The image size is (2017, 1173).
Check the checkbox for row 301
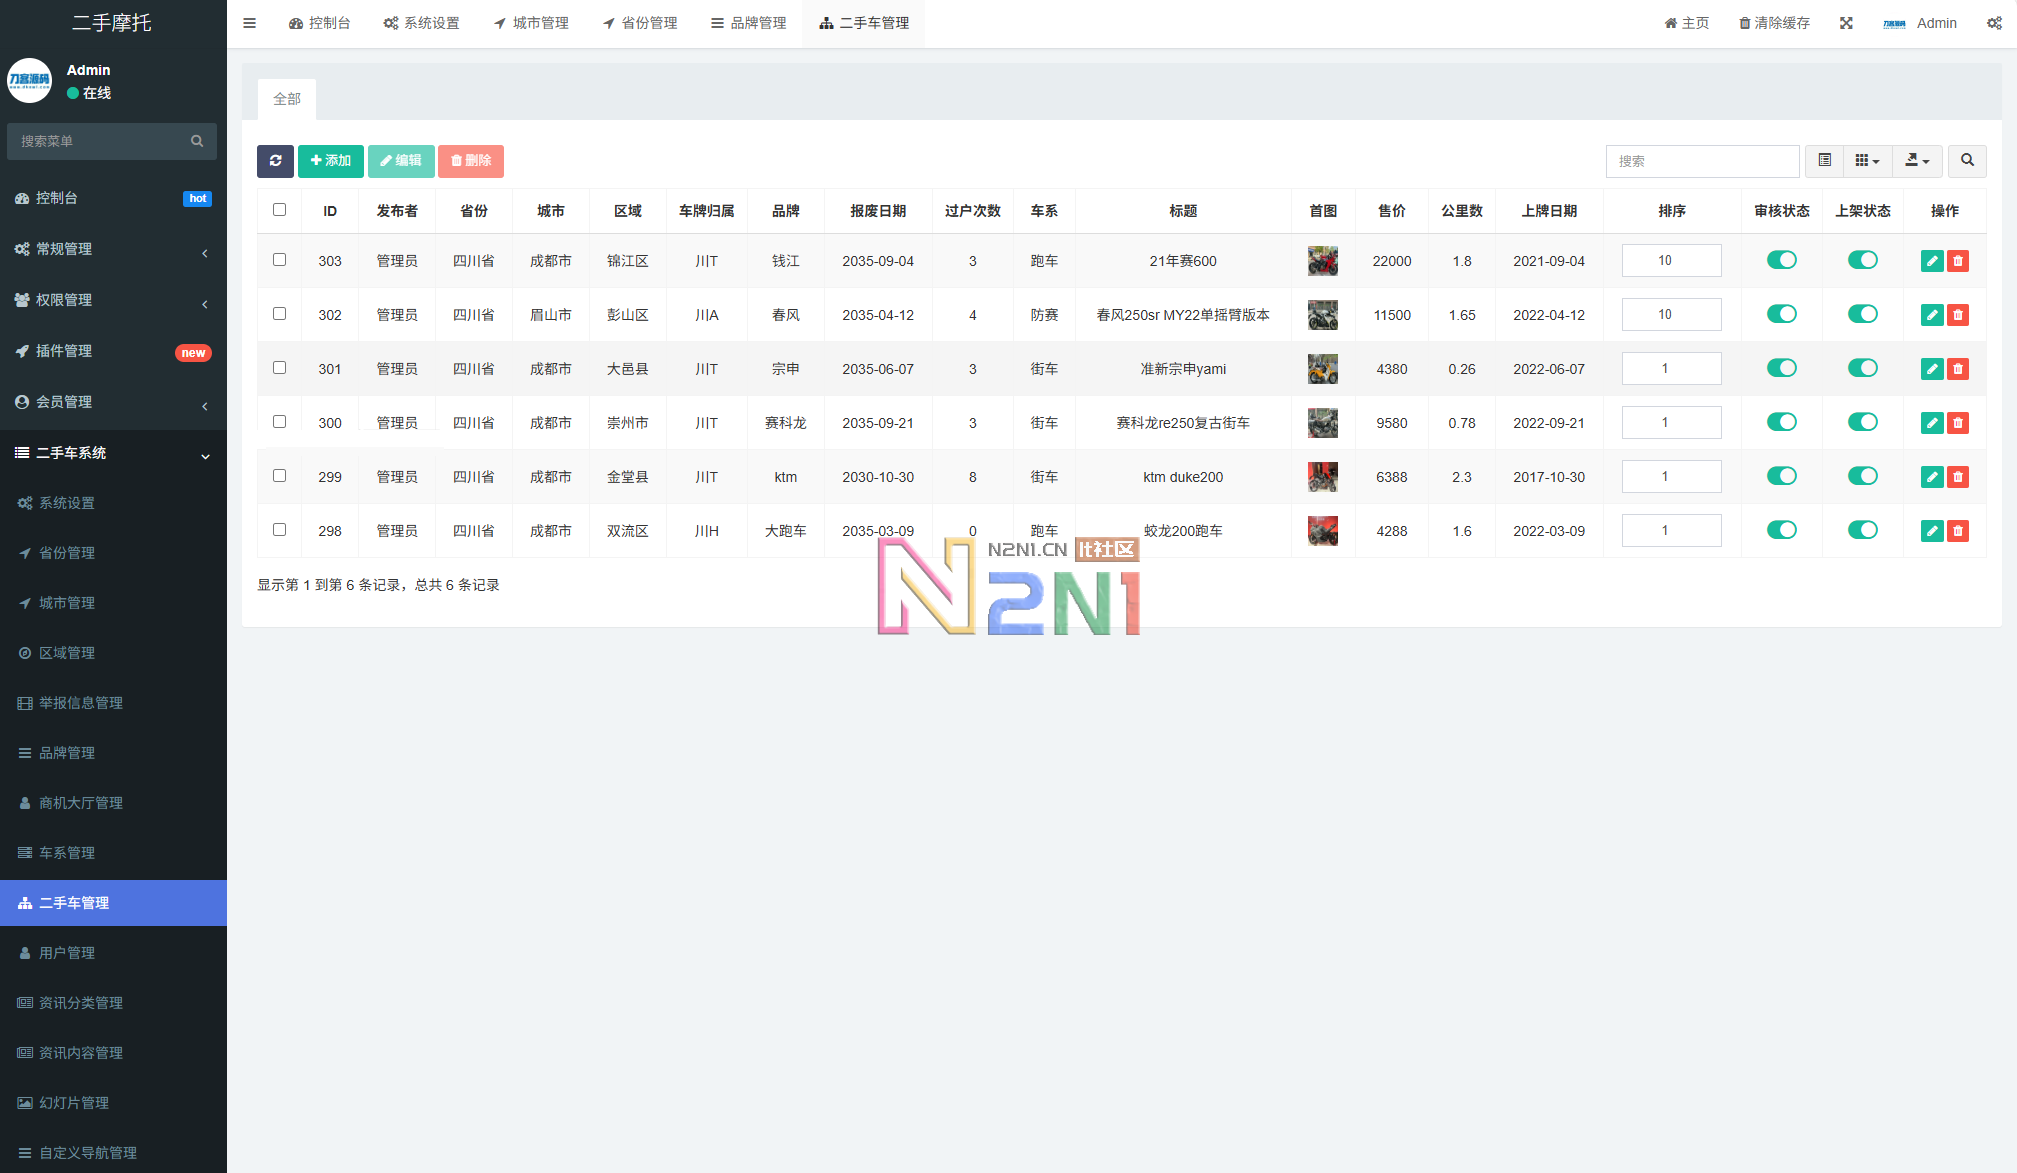[x=279, y=368]
